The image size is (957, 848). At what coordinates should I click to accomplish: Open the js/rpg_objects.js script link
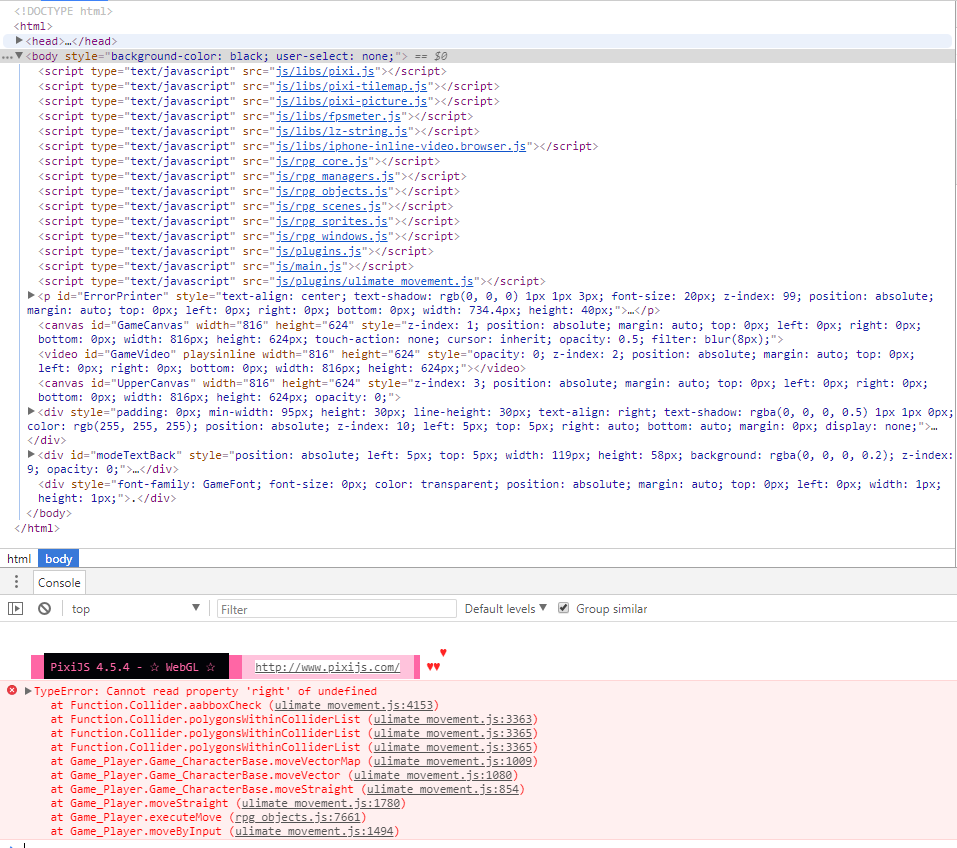pyautogui.click(x=331, y=191)
